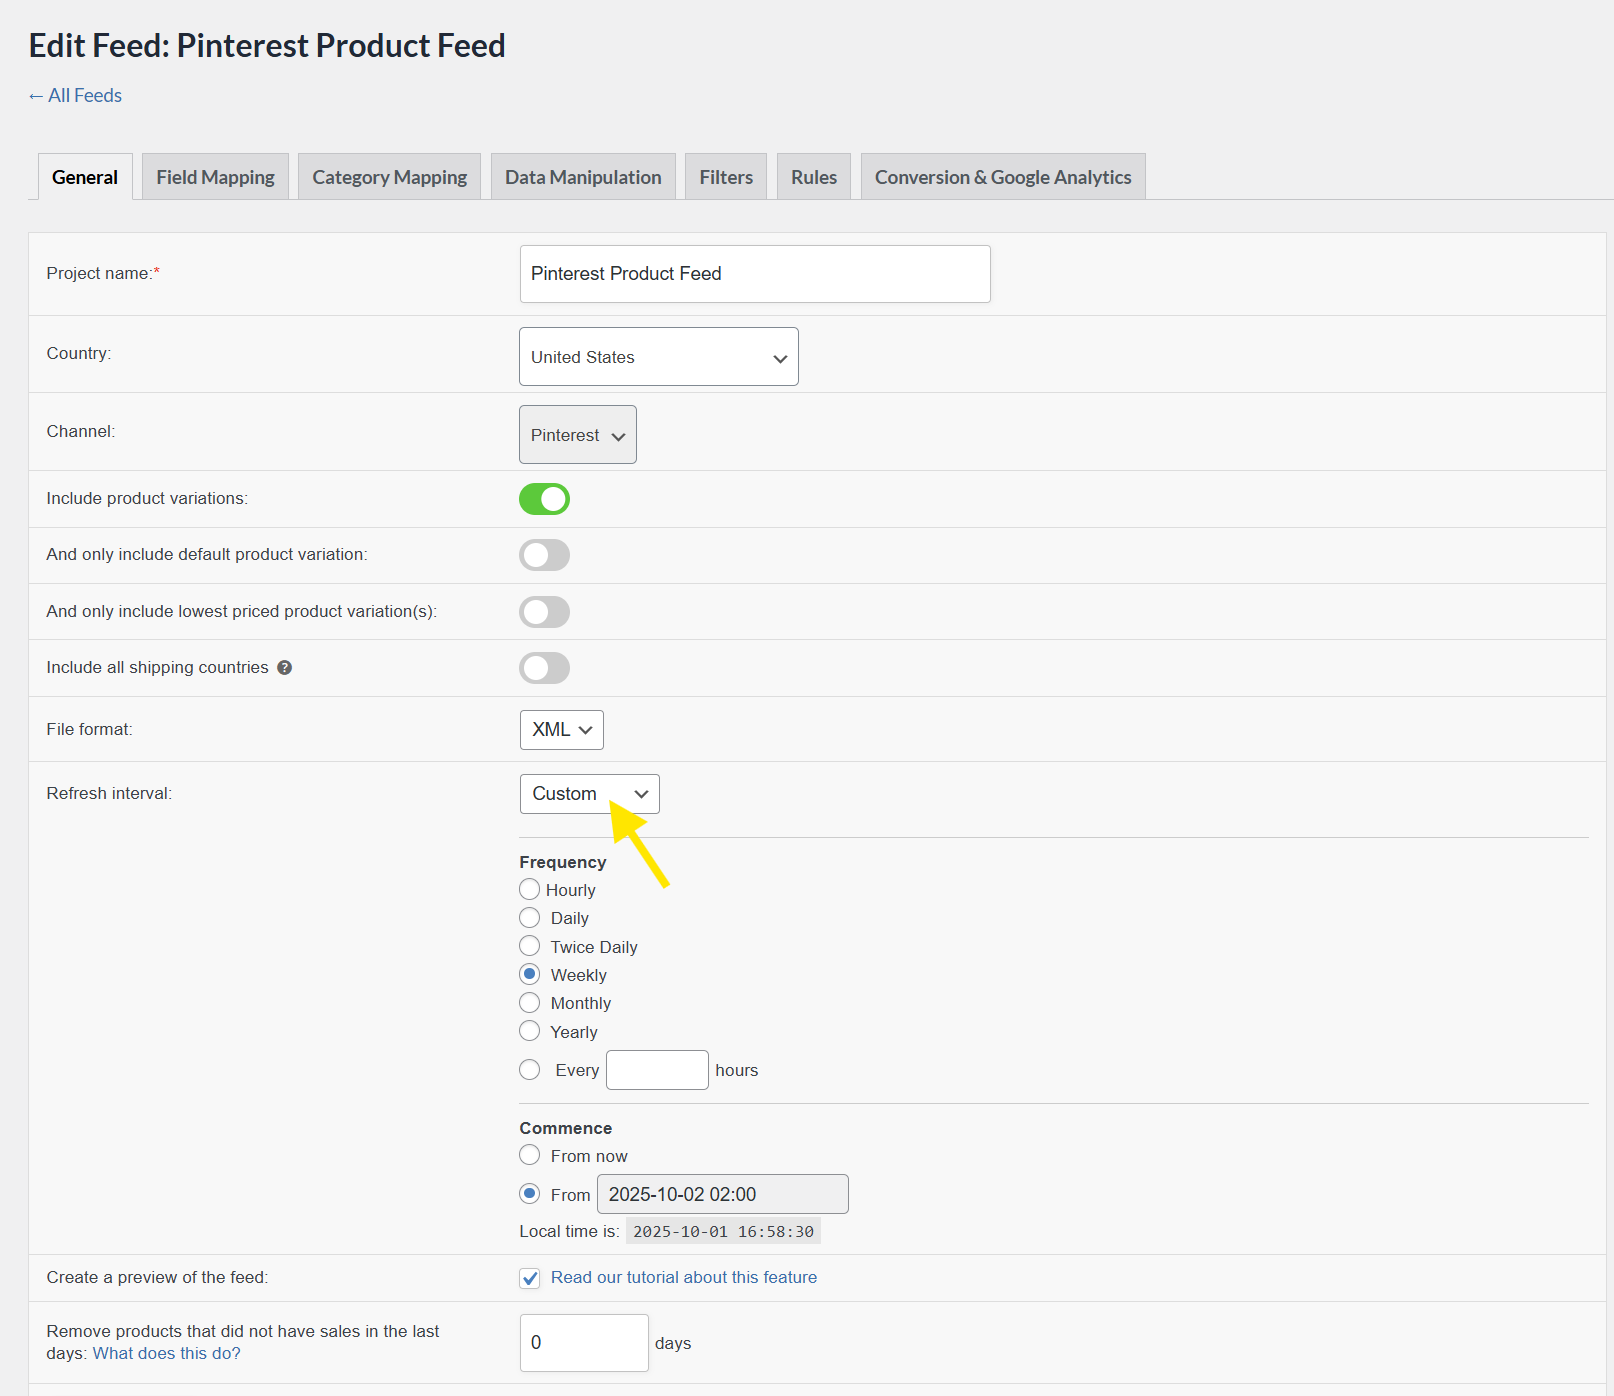The image size is (1614, 1396).
Task: Open the tutorial about this feature link
Action: tap(683, 1277)
